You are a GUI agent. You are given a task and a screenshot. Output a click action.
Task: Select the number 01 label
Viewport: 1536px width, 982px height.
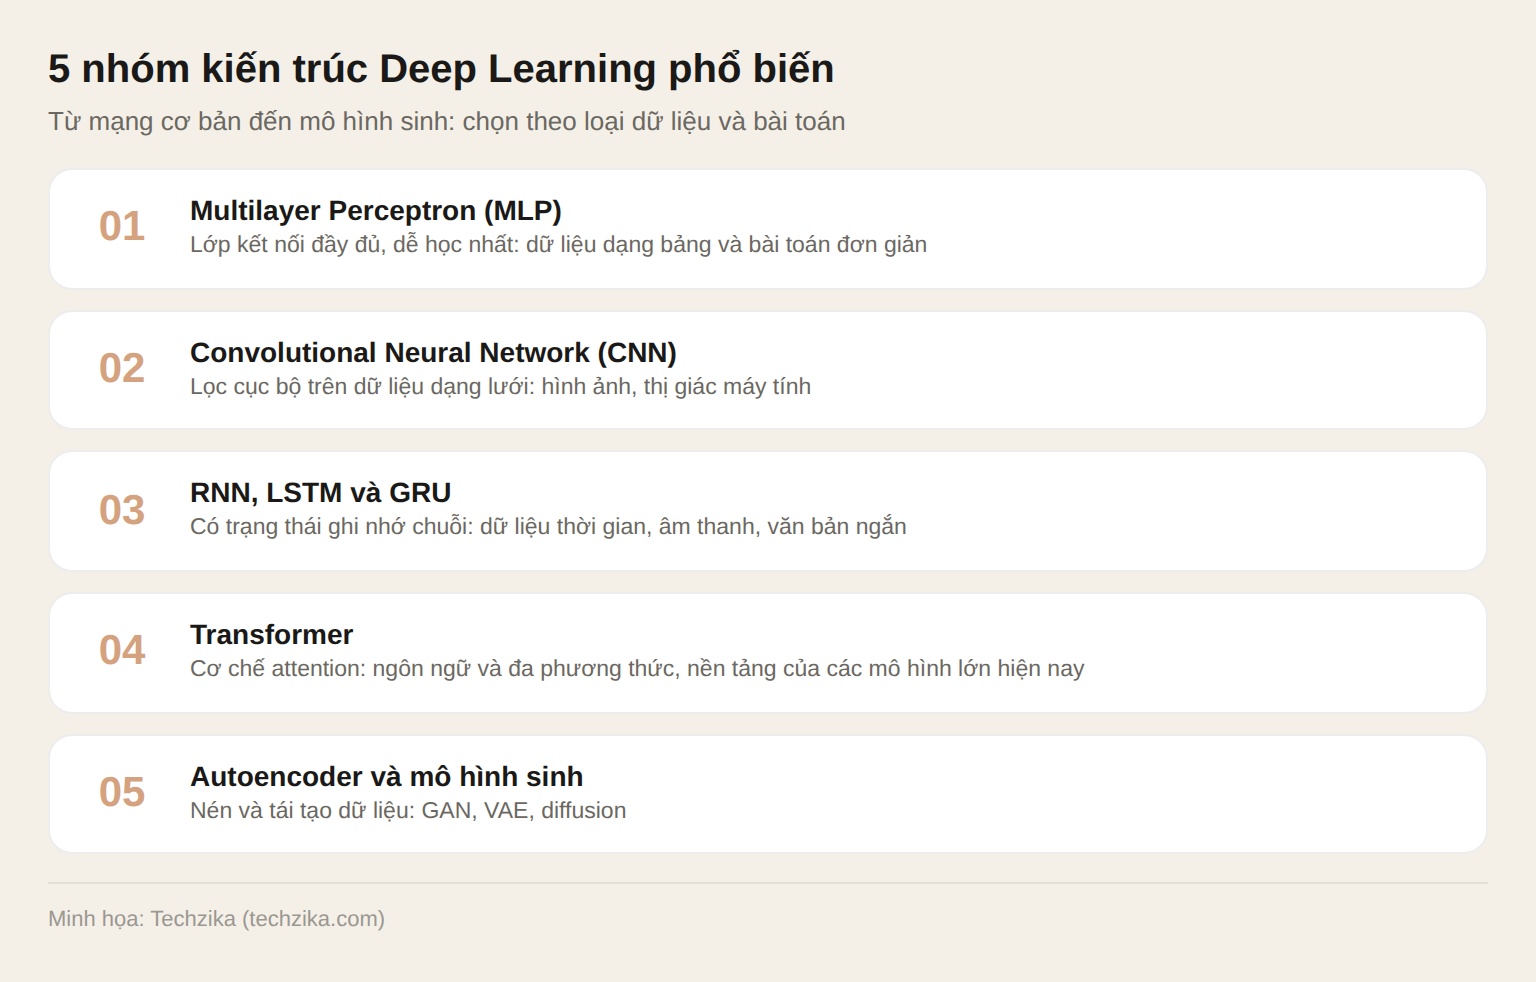click(122, 227)
